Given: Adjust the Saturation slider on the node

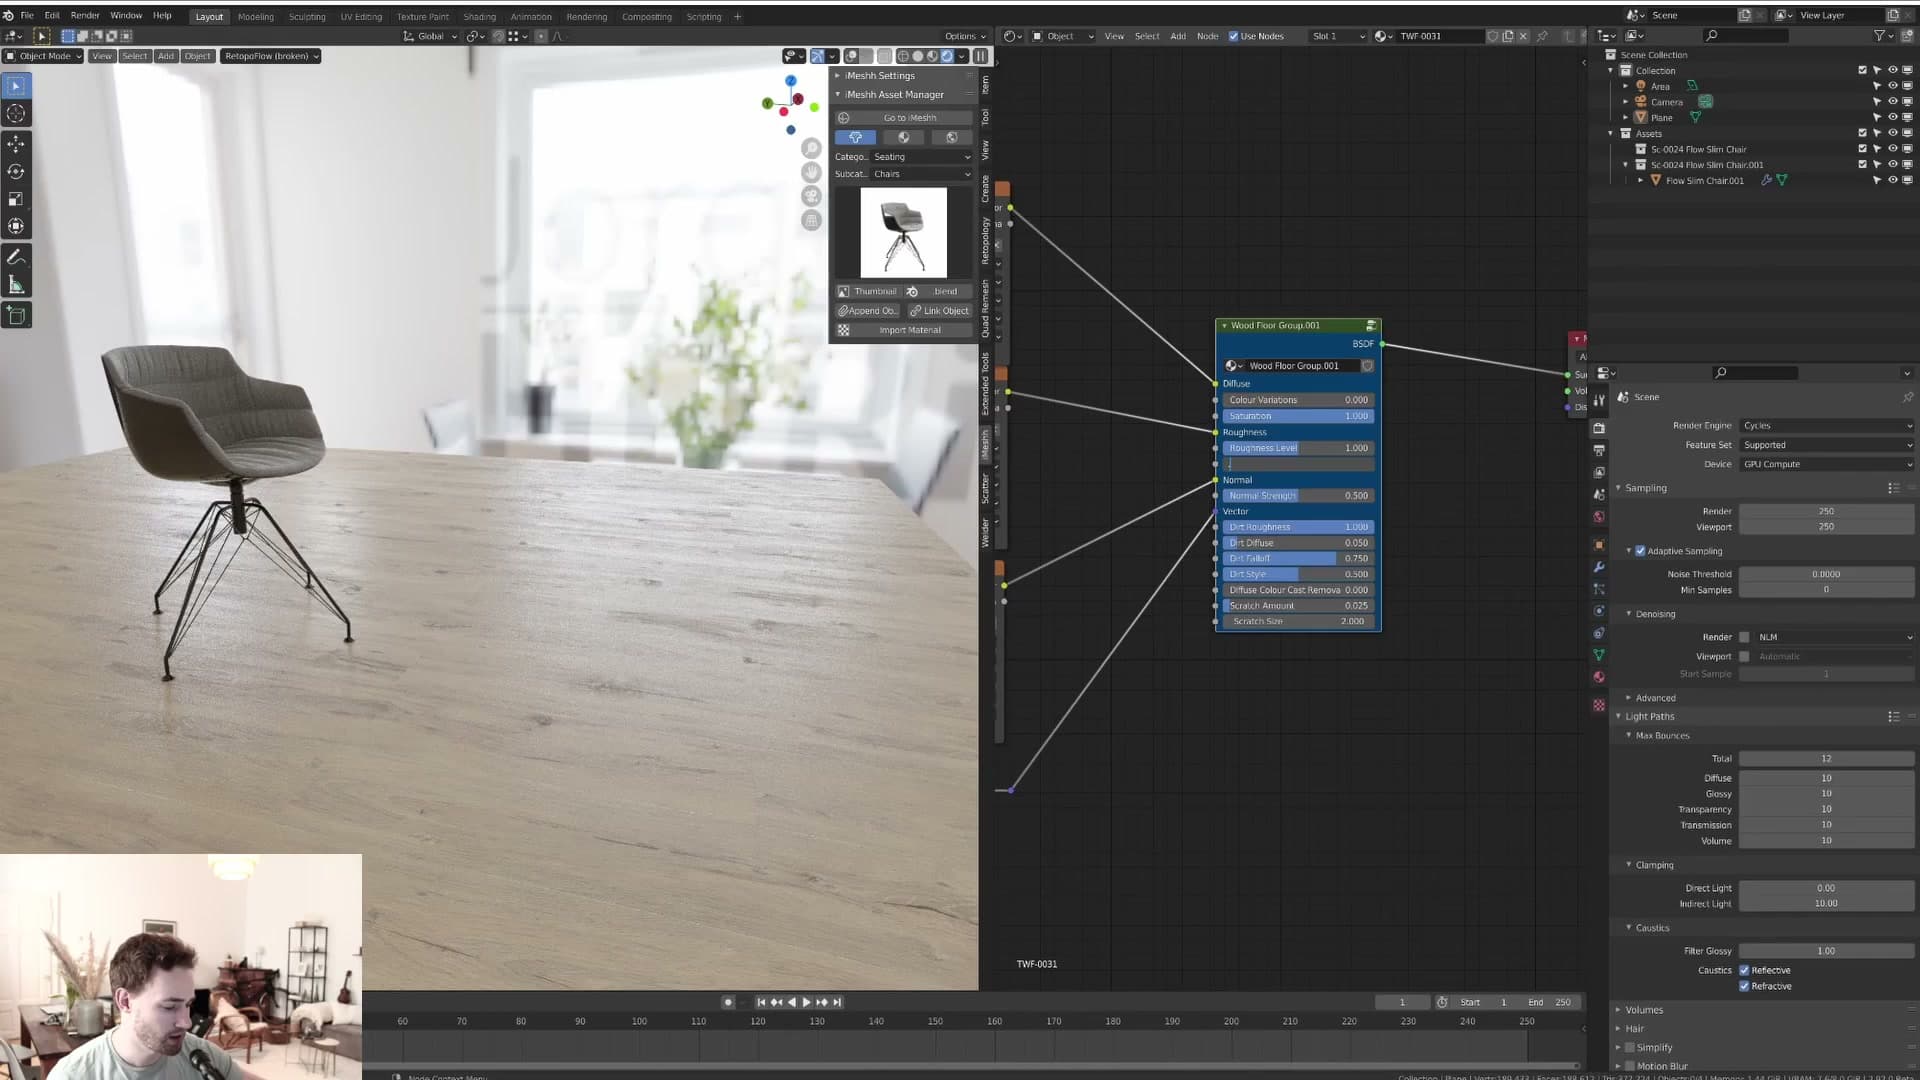Looking at the screenshot, I should [1298, 416].
